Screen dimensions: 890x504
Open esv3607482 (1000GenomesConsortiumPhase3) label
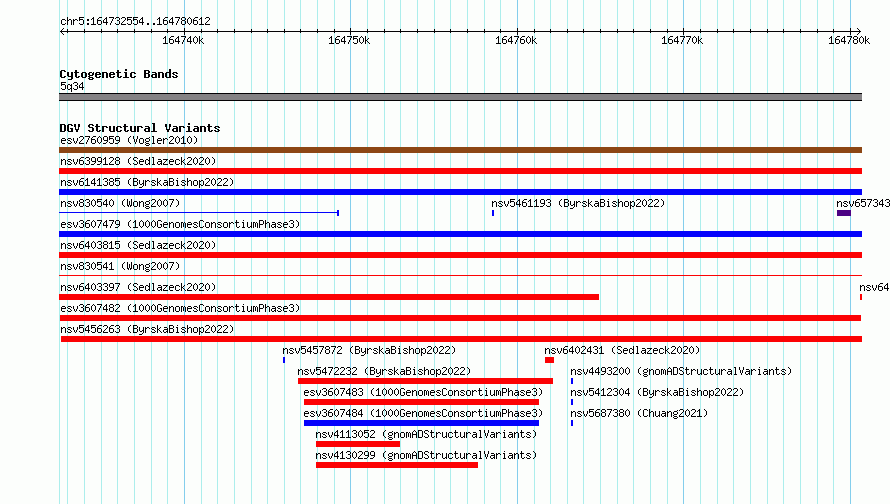point(180,308)
